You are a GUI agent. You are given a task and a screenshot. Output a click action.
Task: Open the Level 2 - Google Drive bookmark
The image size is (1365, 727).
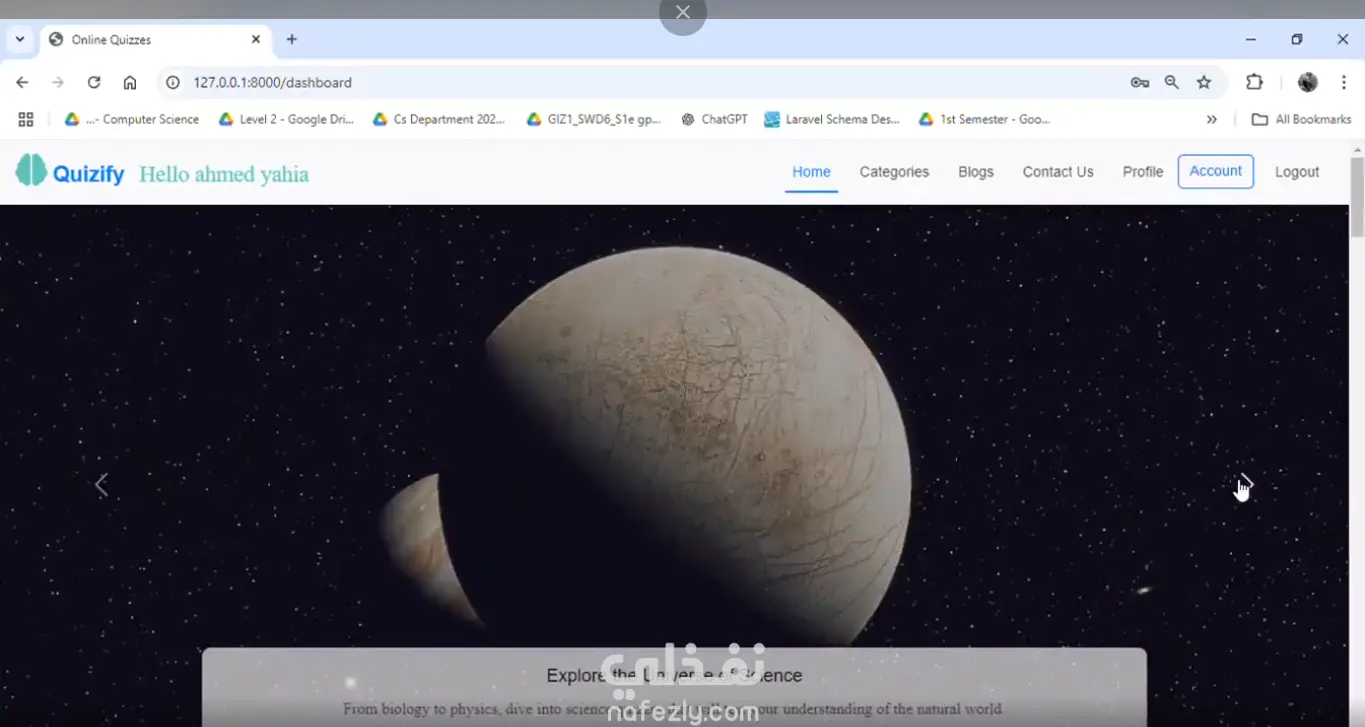click(287, 119)
